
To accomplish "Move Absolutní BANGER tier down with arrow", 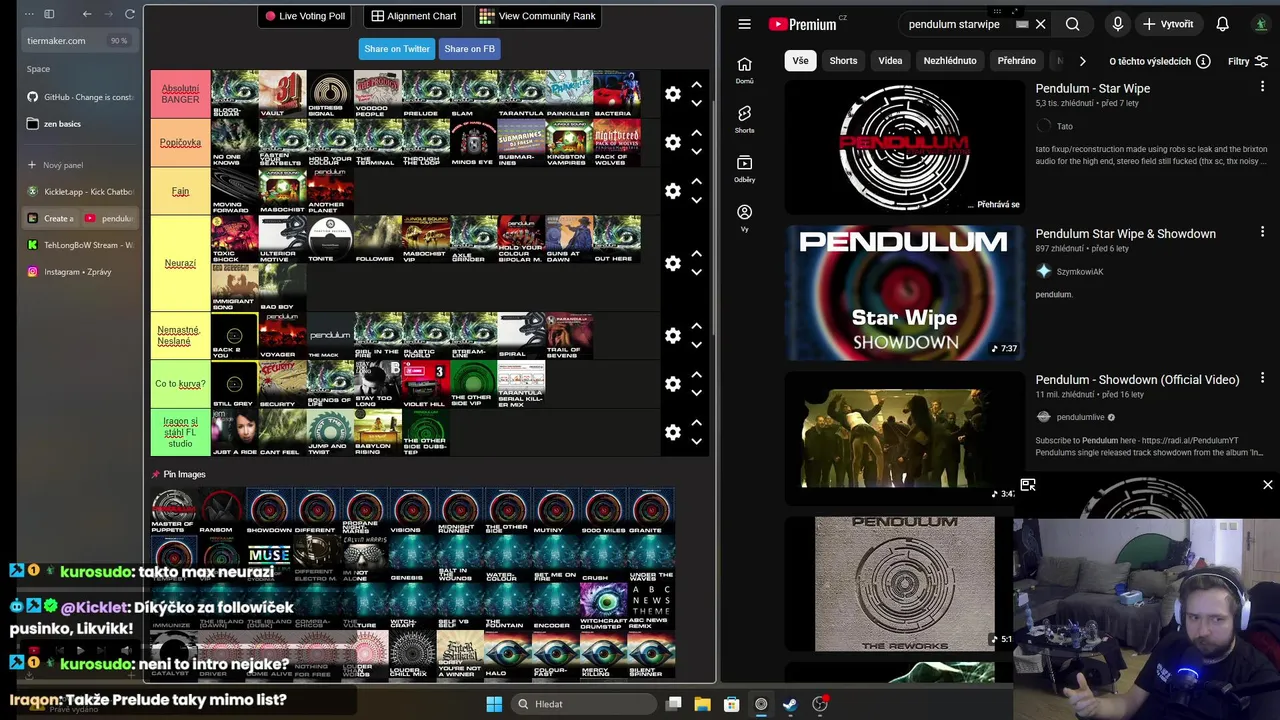I will pyautogui.click(x=697, y=103).
